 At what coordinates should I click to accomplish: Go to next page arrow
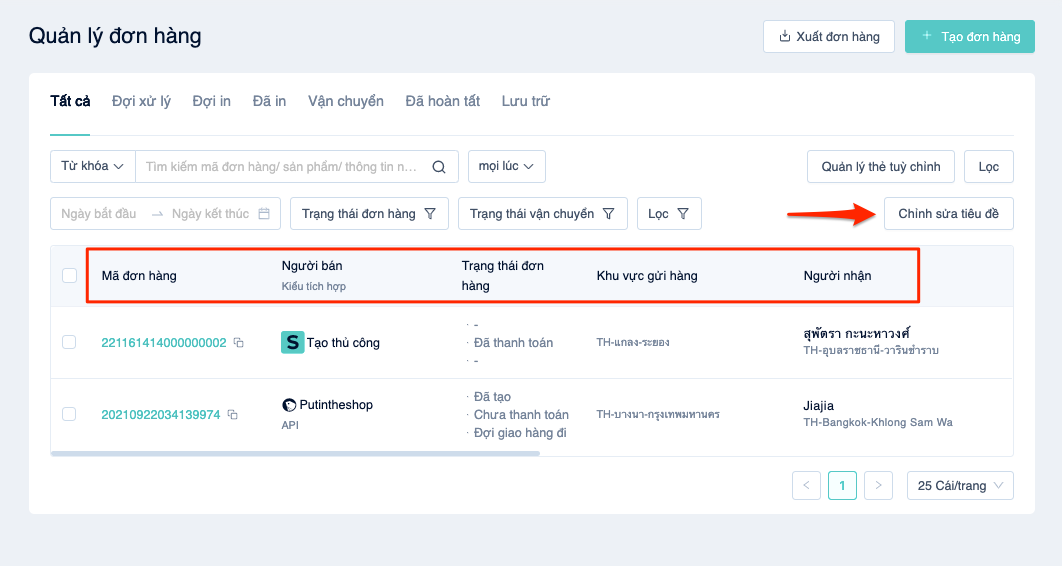click(x=878, y=485)
